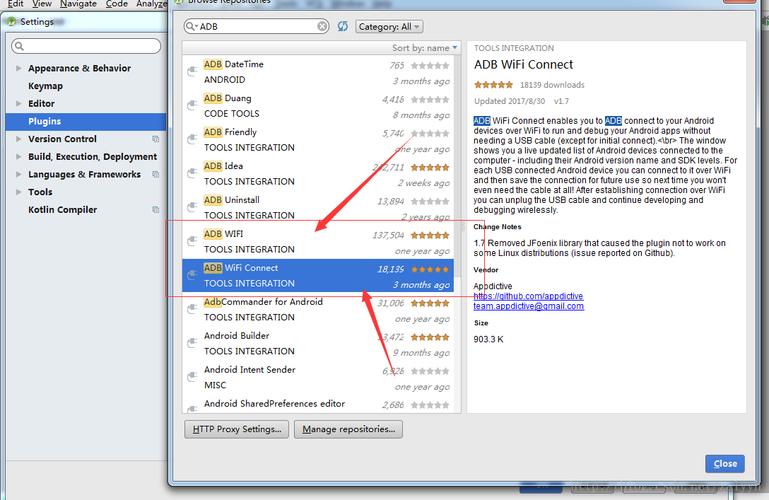Click the plugin search field containing ADB
Viewport: 769px width, 500px height.
[x=256, y=26]
